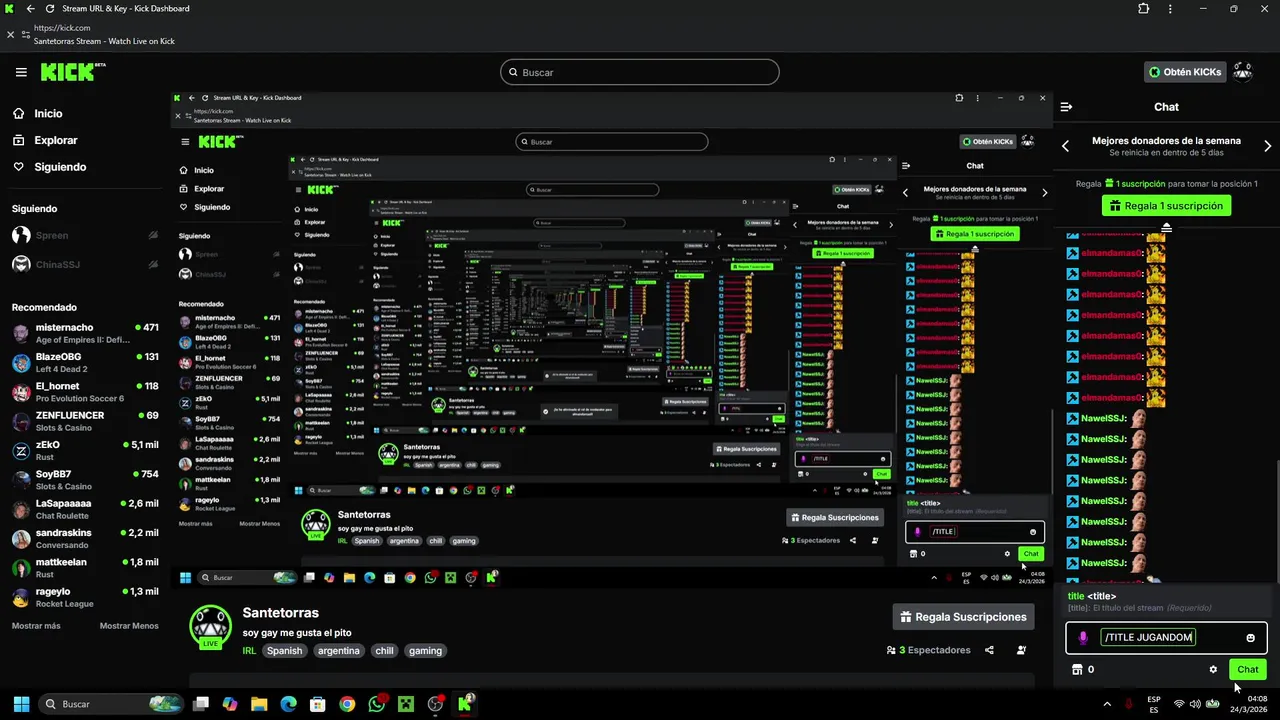Click the share icon next to 3 Espectadores
The height and width of the screenshot is (720, 1280).
989,650
